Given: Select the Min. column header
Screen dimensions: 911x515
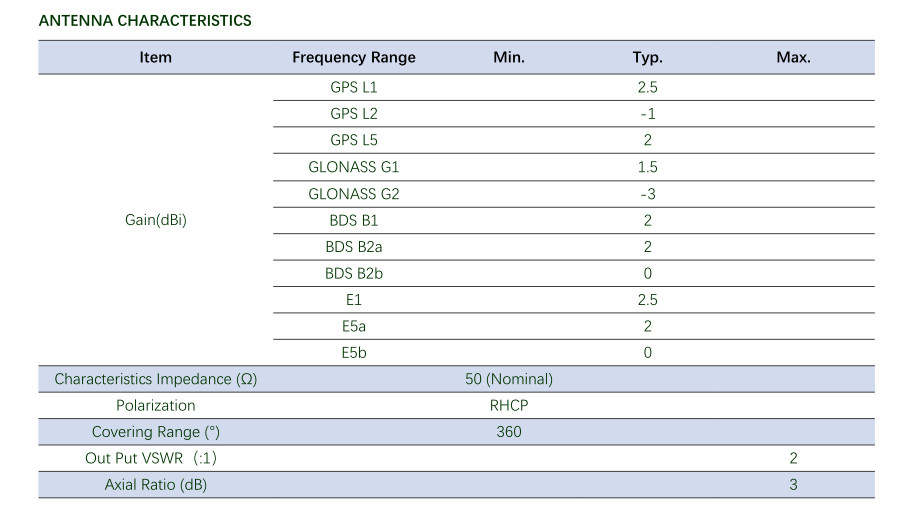Looking at the screenshot, I should 508,58.
